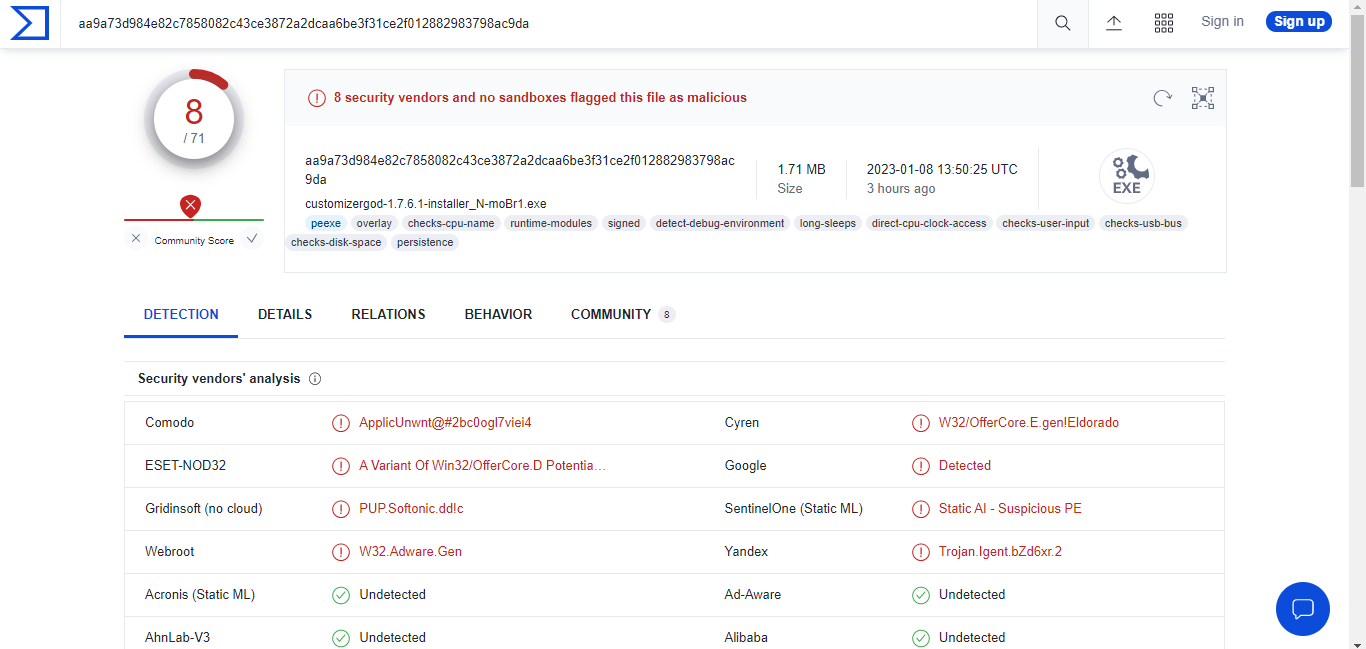Click the Community Score label
Viewport: 1366px width, 649px height.
pyautogui.click(x=194, y=241)
